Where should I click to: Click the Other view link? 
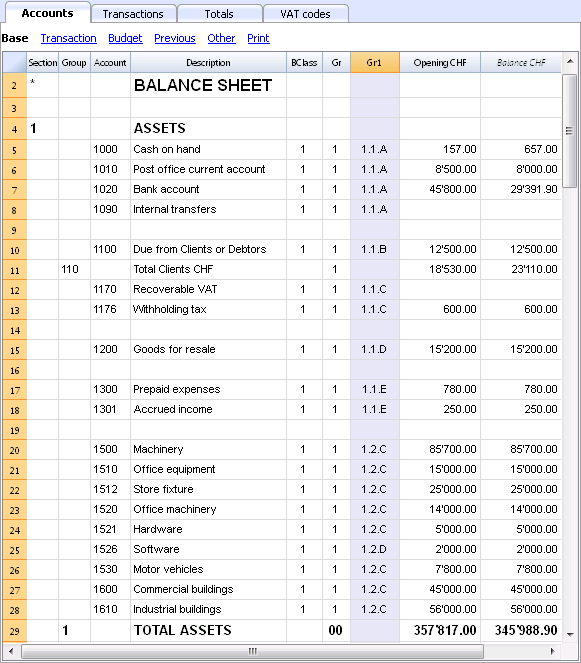pyautogui.click(x=221, y=38)
